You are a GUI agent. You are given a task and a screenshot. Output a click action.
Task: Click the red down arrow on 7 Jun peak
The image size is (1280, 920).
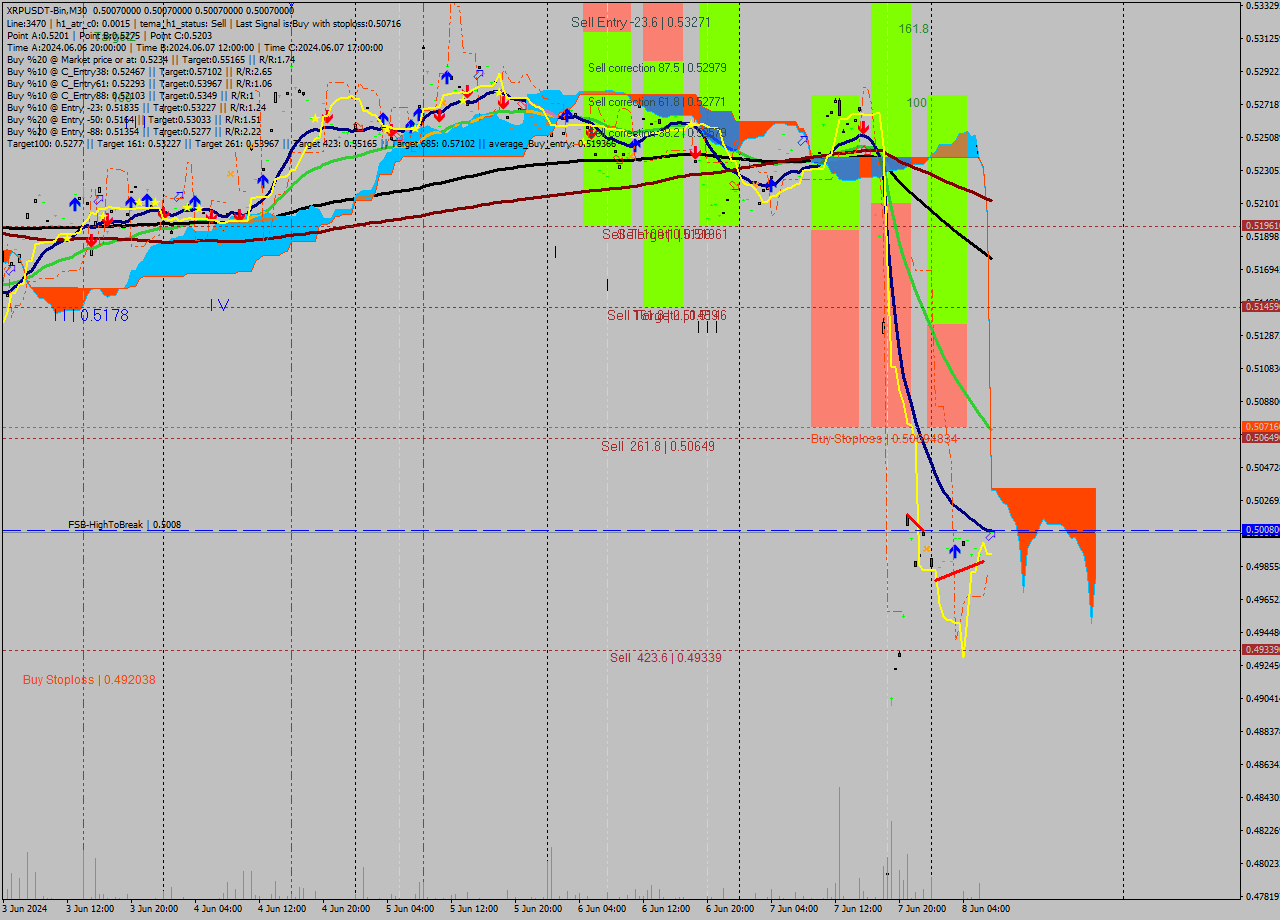coord(862,127)
